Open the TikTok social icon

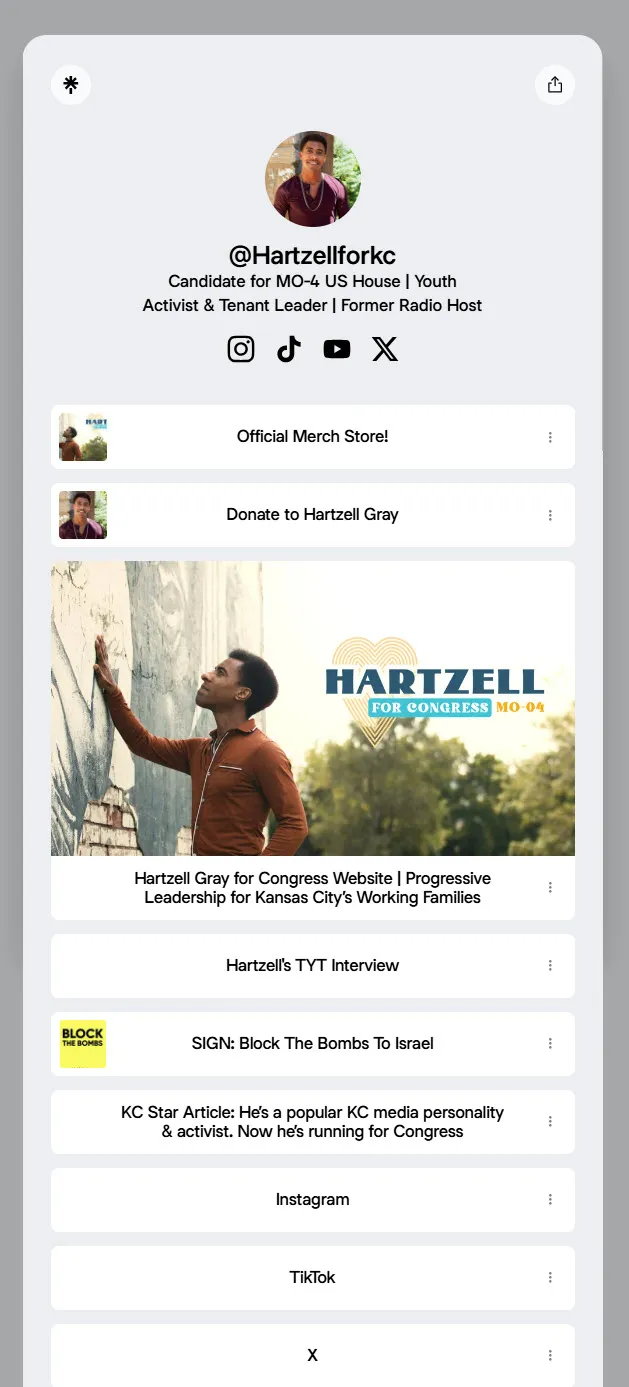tap(289, 349)
